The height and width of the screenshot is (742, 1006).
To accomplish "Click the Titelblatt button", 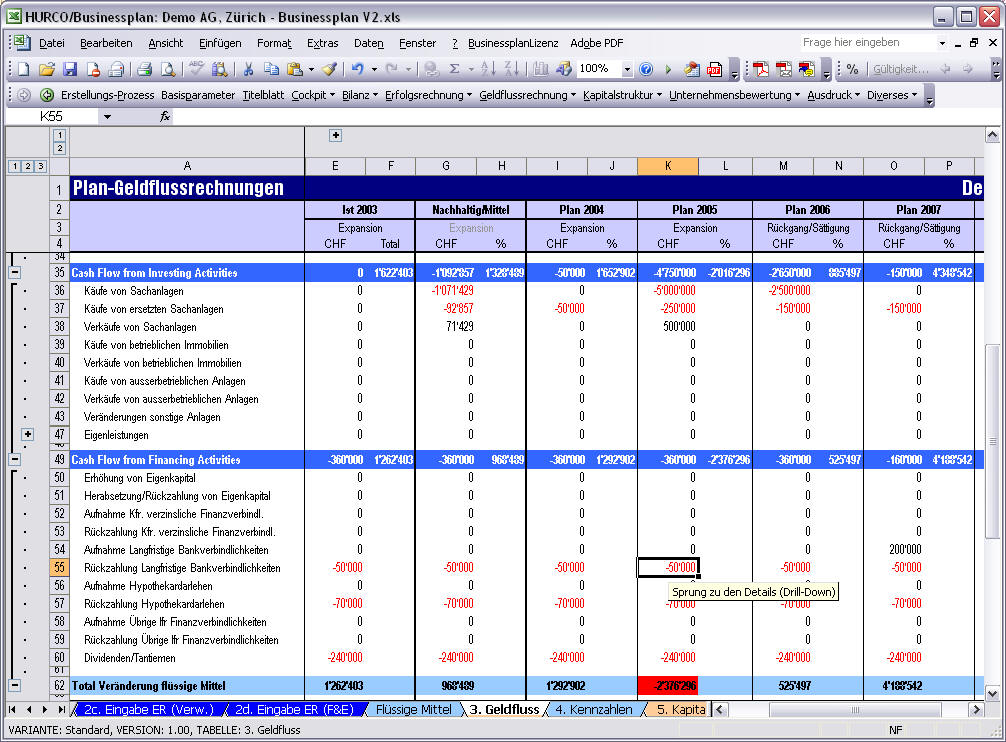I will pos(263,95).
